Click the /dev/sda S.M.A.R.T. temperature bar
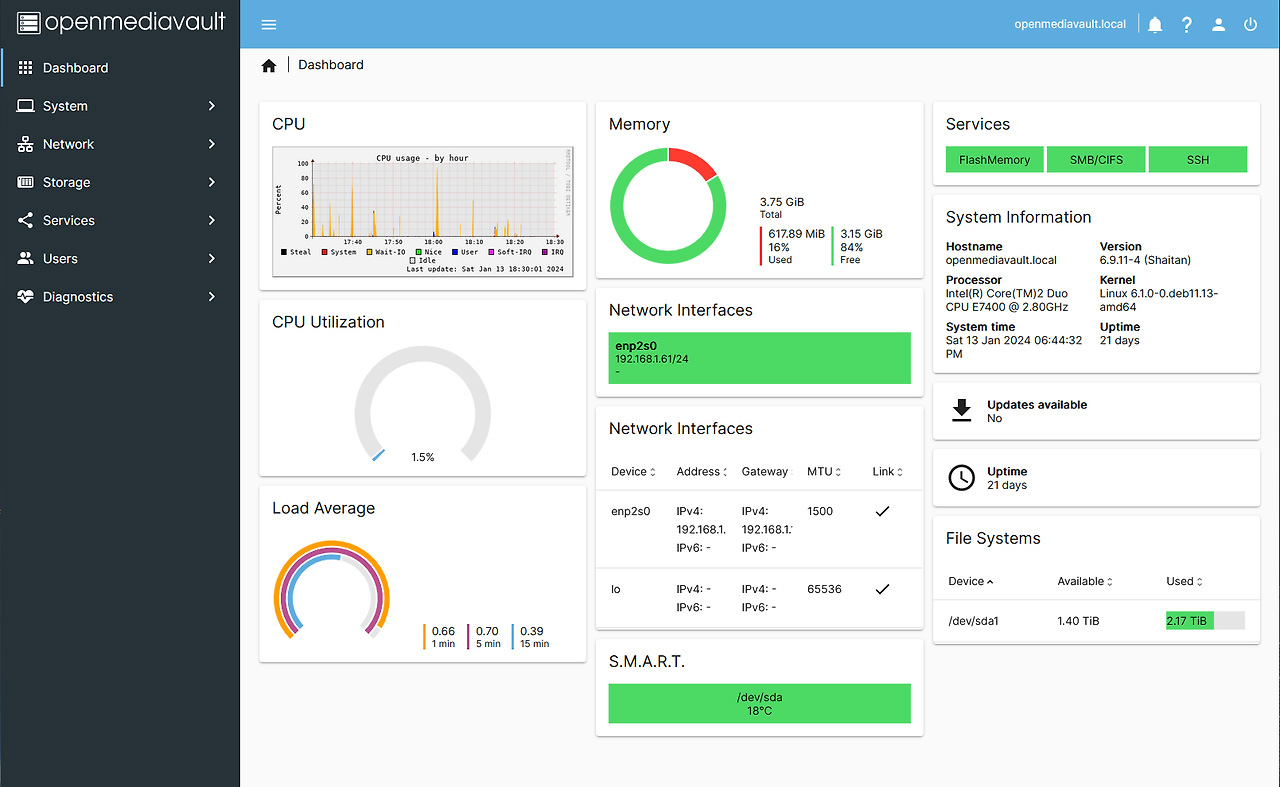This screenshot has height=787, width=1280. coord(759,704)
